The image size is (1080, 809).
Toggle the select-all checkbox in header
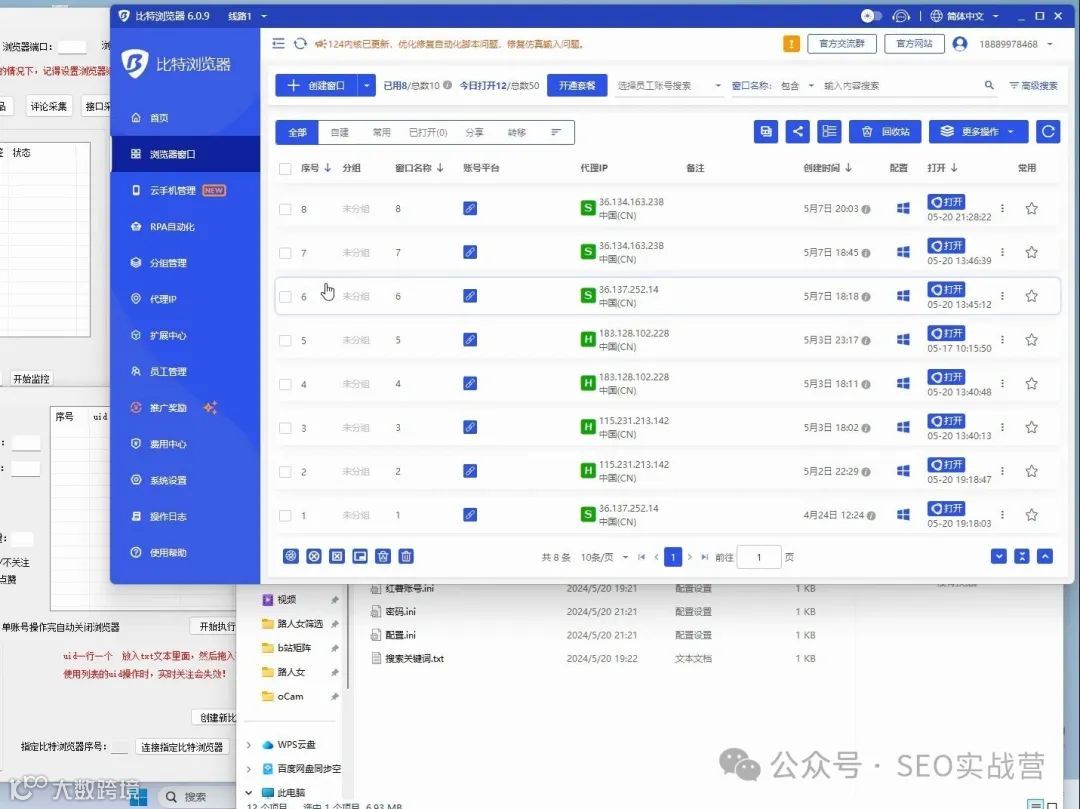285,169
